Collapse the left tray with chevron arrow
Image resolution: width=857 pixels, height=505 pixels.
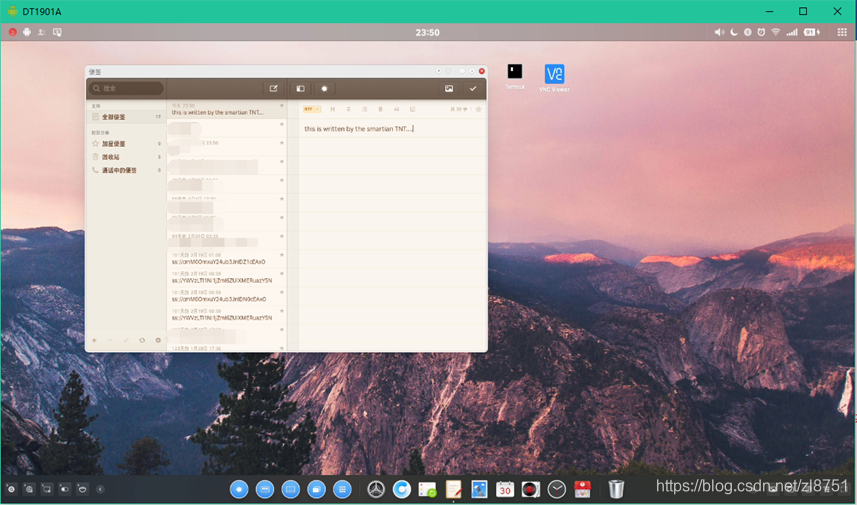pyautogui.click(x=100, y=489)
